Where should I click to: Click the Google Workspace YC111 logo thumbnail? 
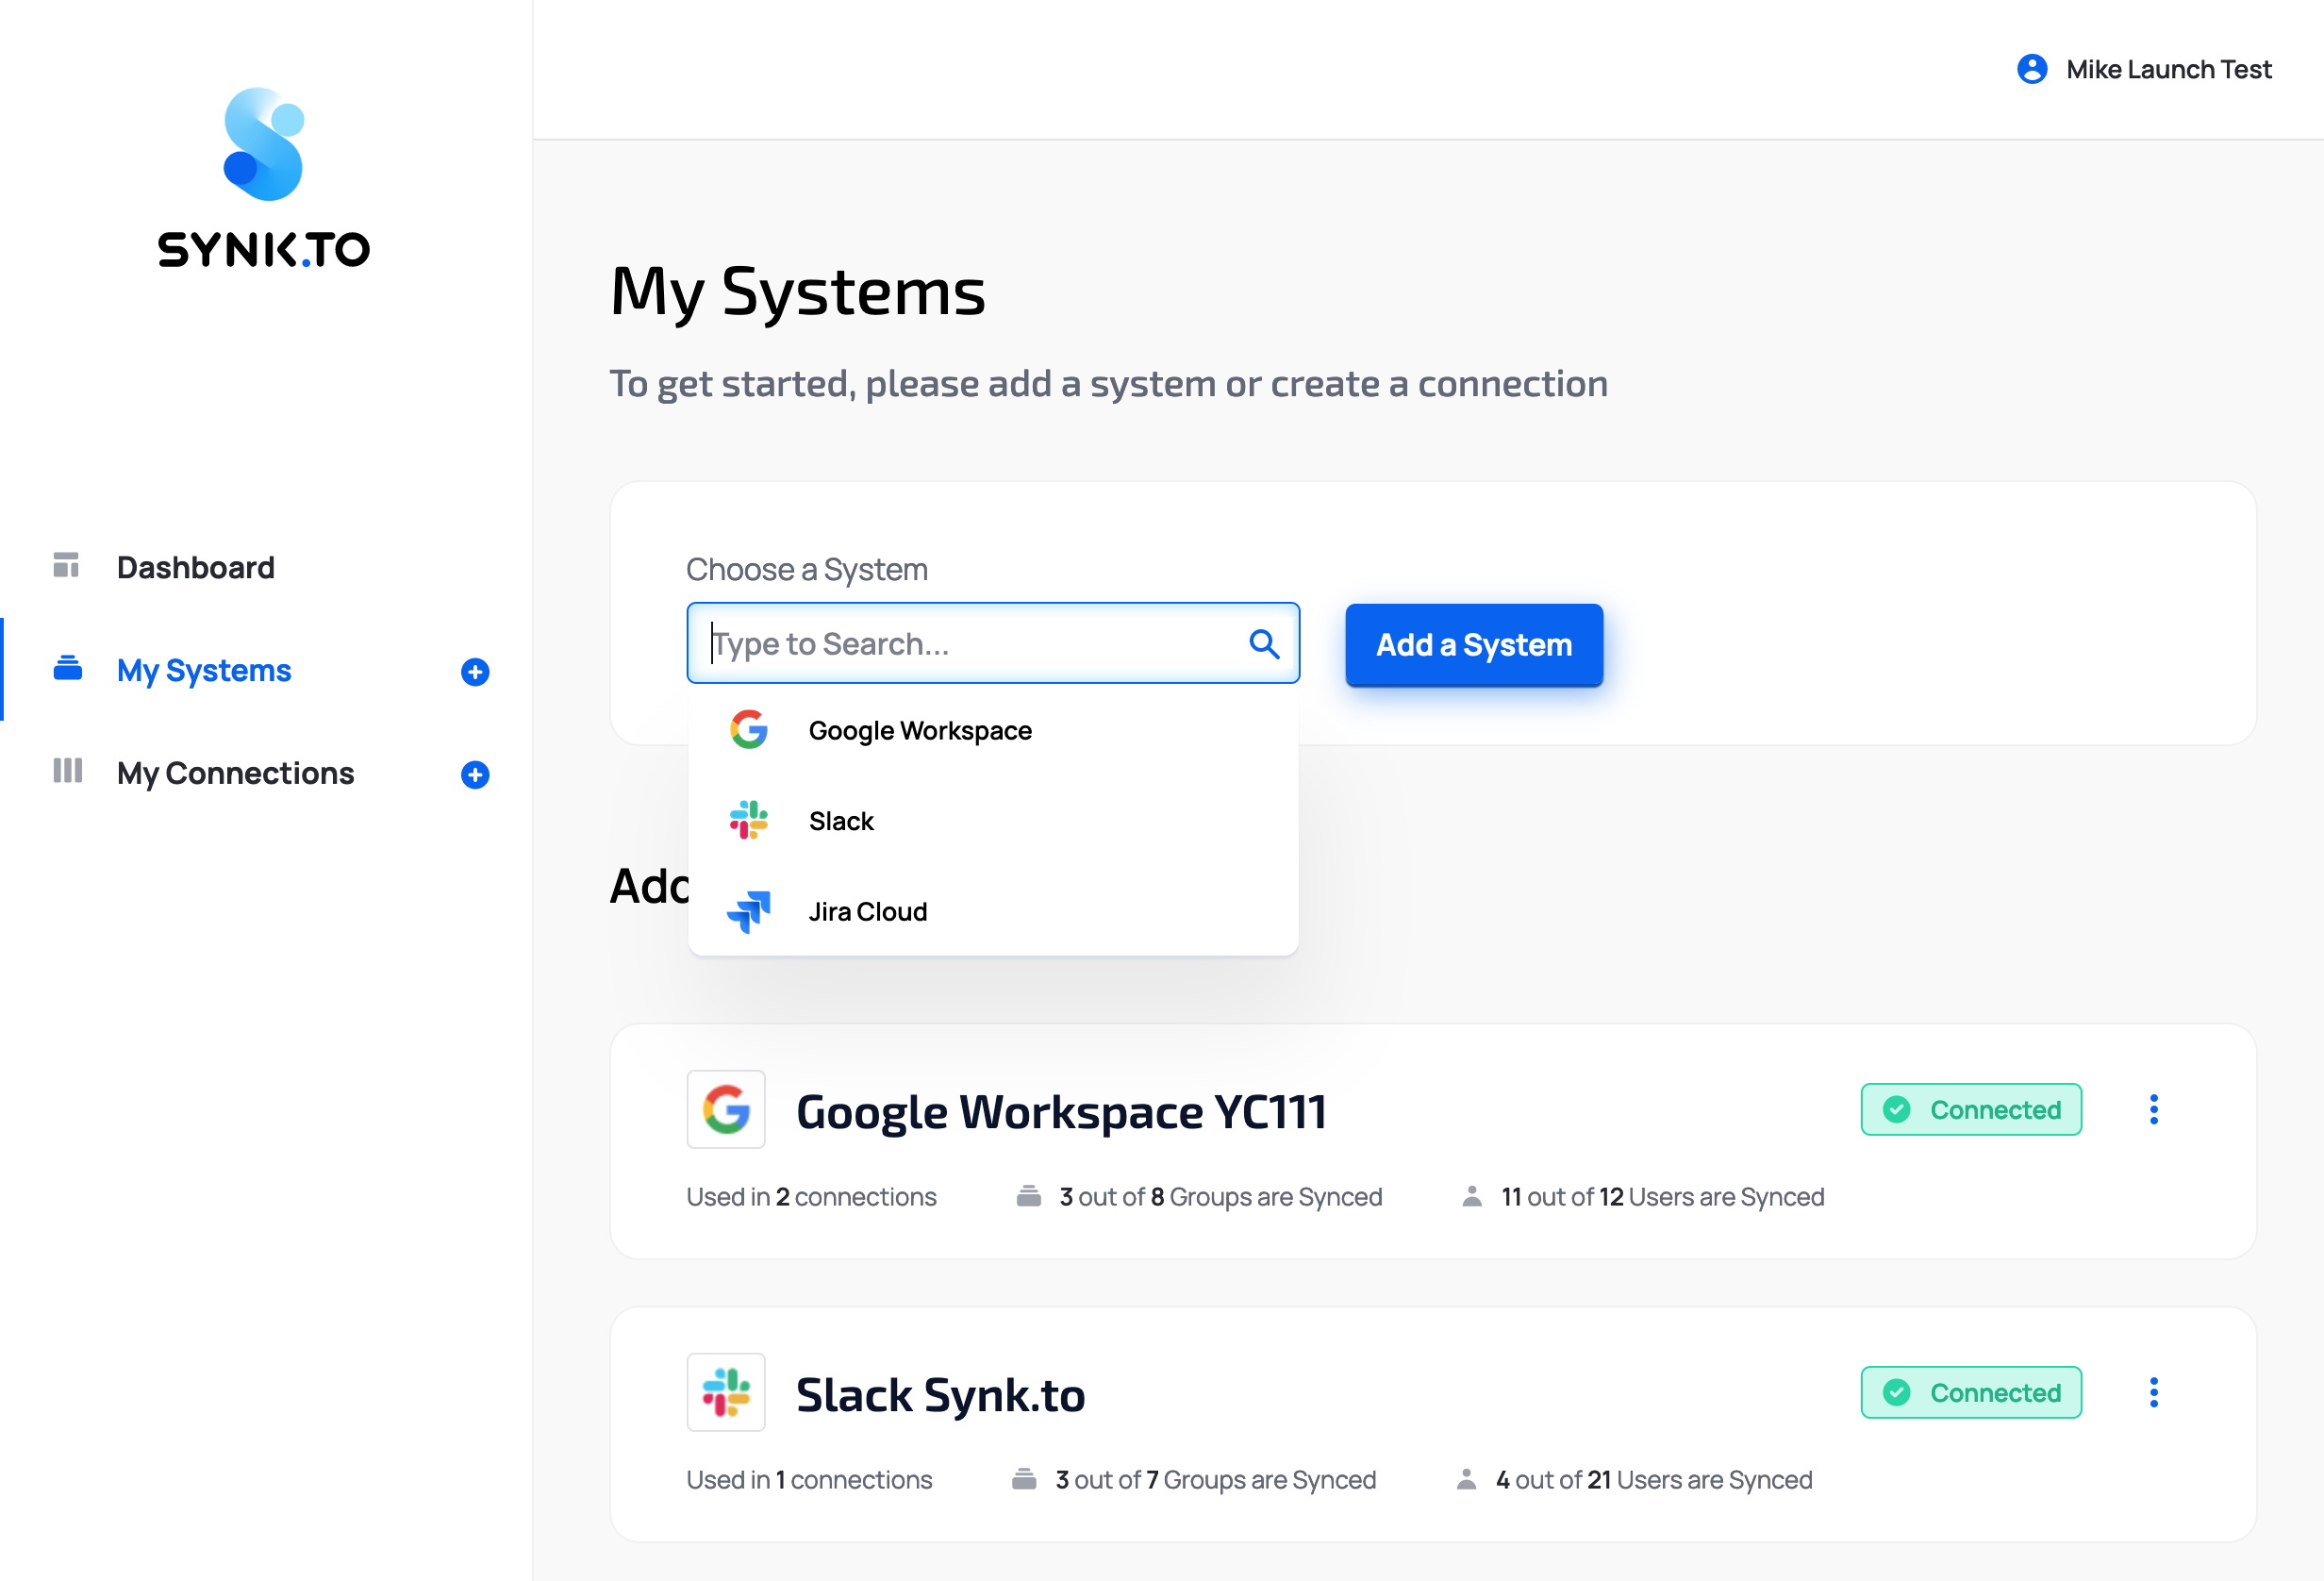pyautogui.click(x=726, y=1109)
